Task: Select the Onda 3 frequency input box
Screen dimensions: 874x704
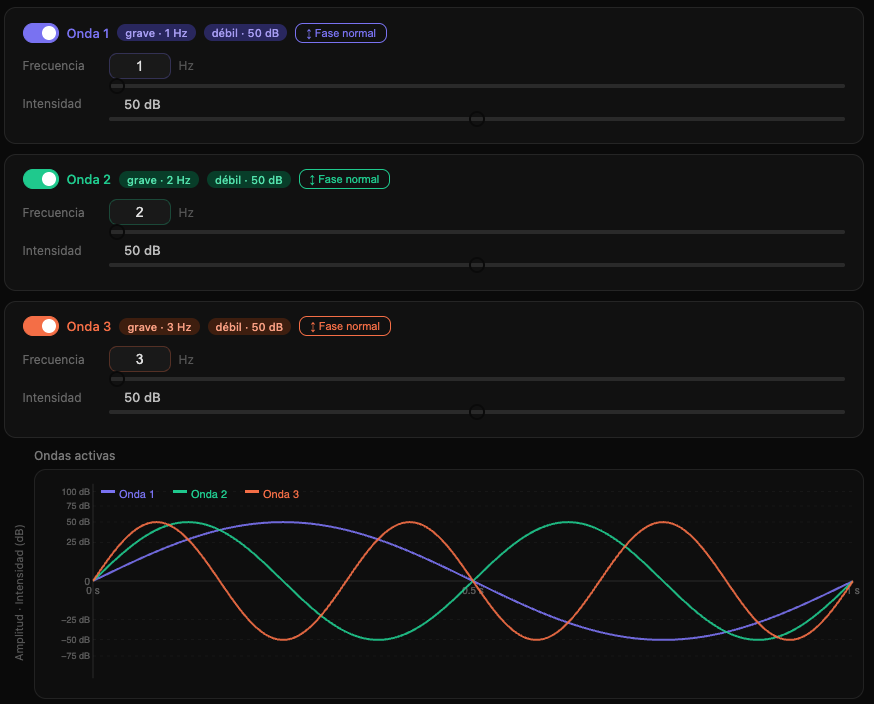Action: [x=140, y=359]
